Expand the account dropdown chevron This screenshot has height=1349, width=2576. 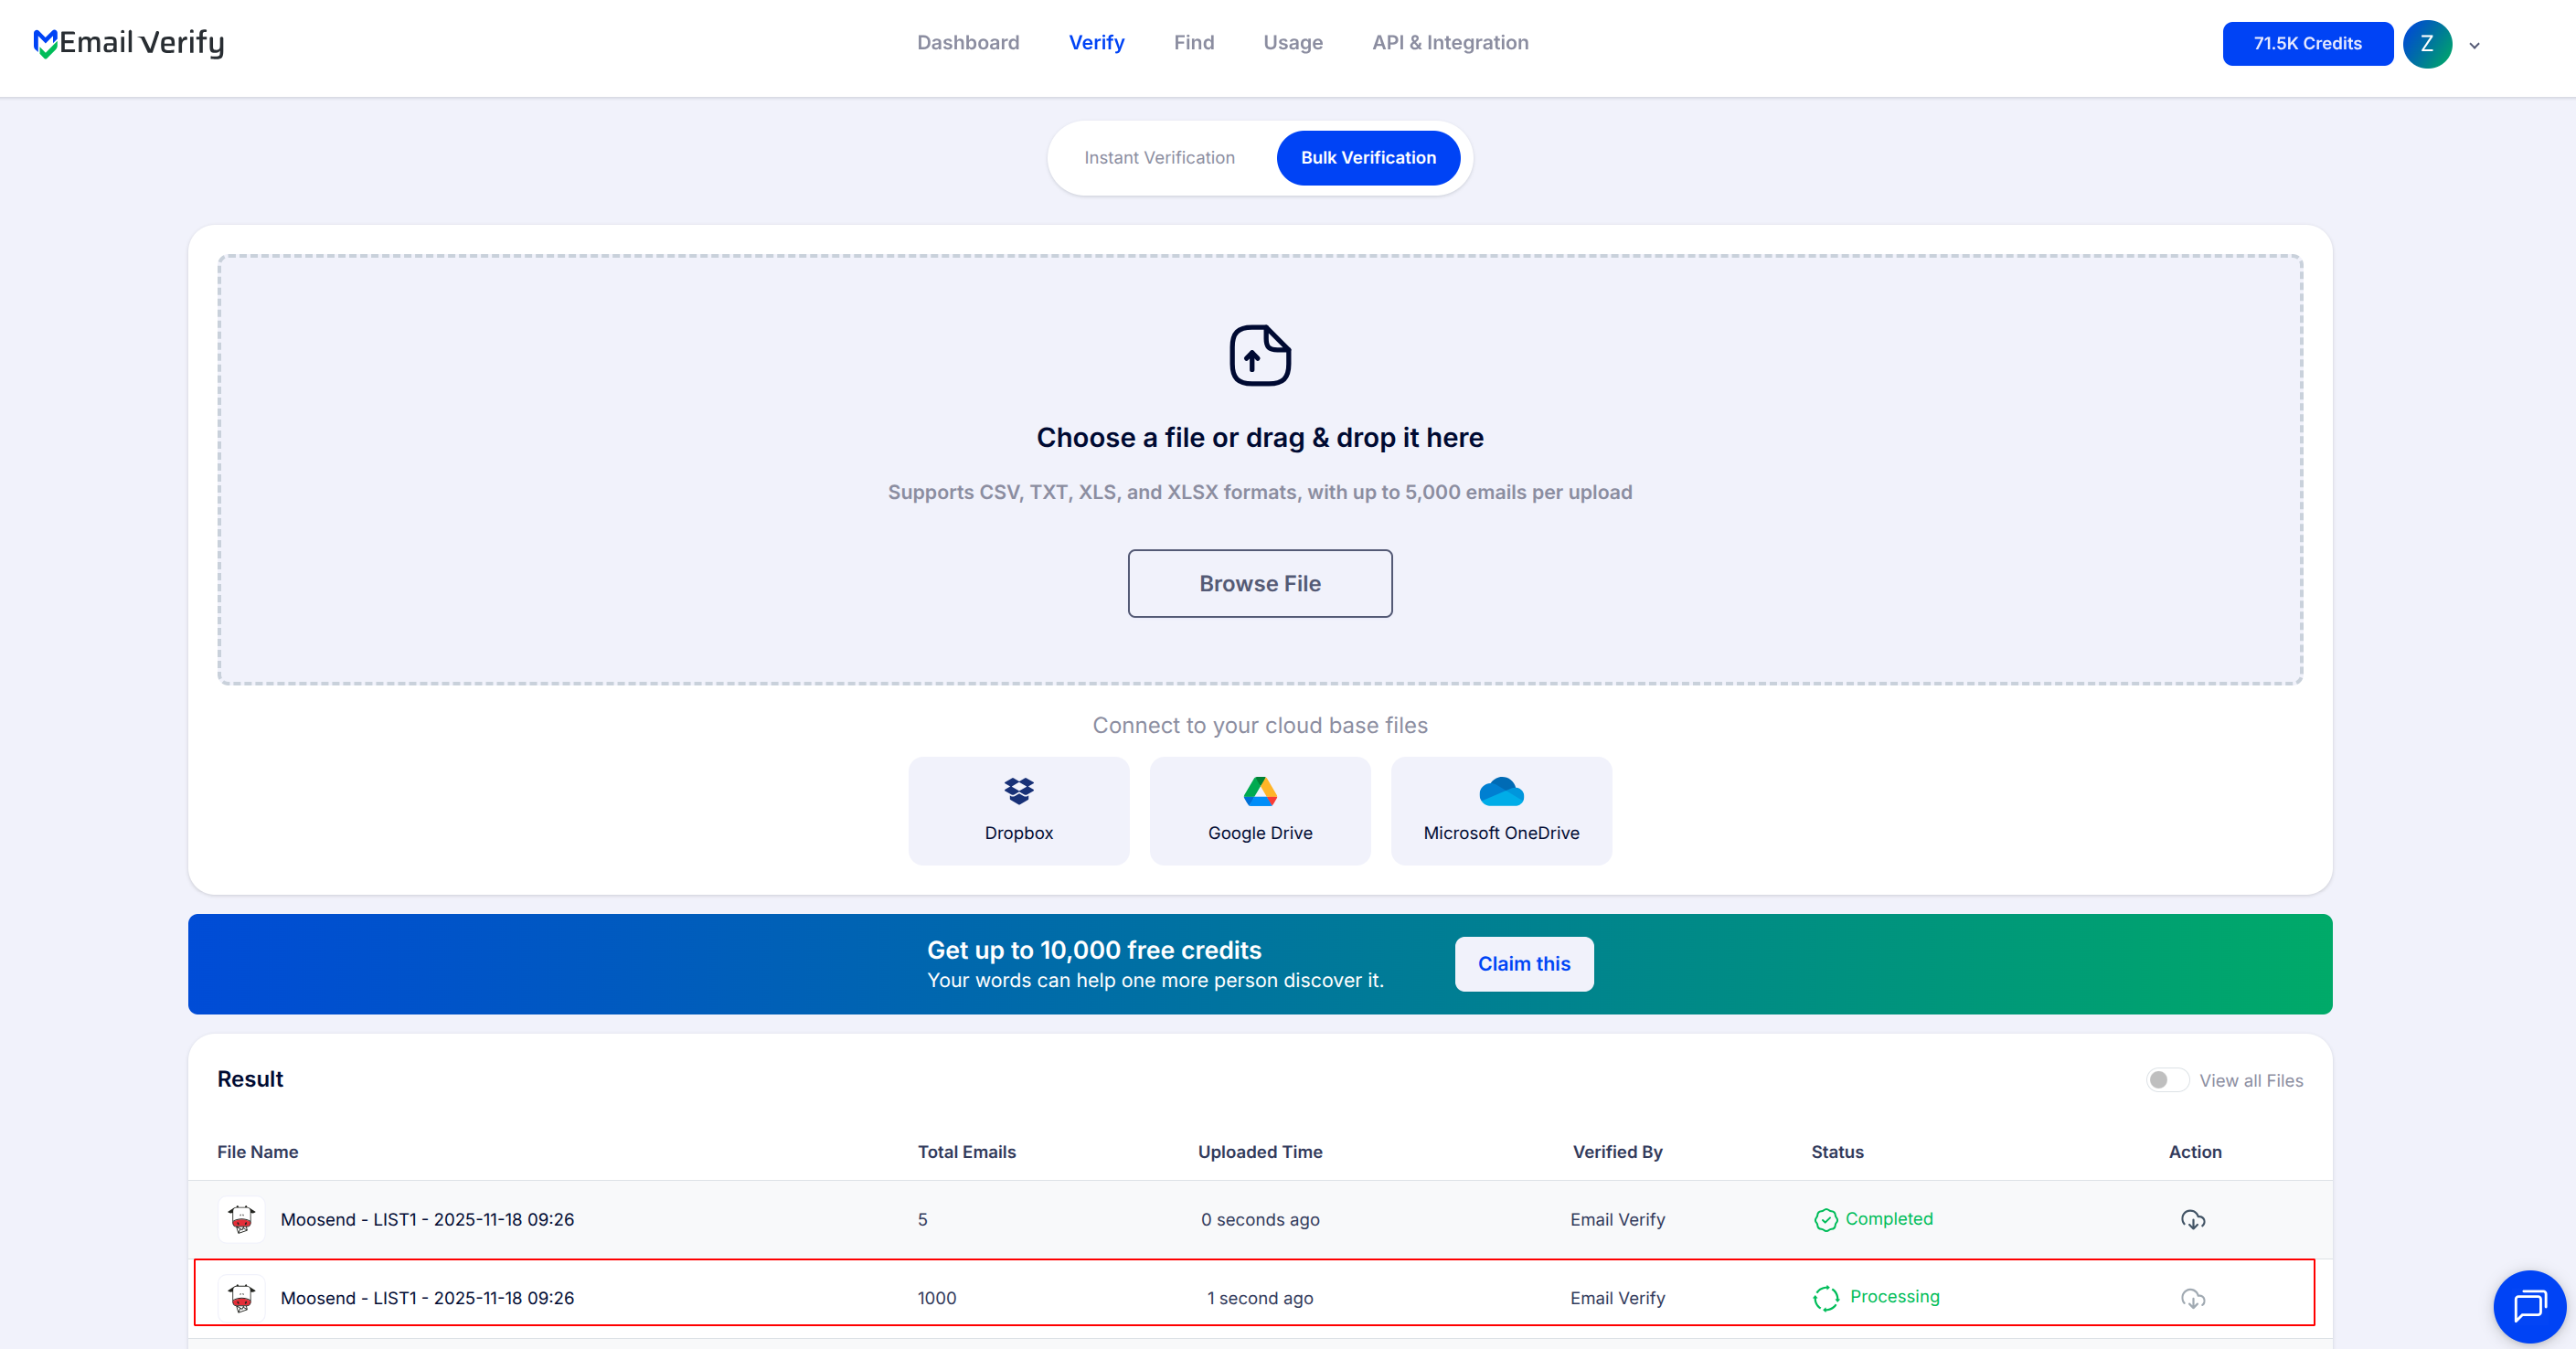(2474, 45)
